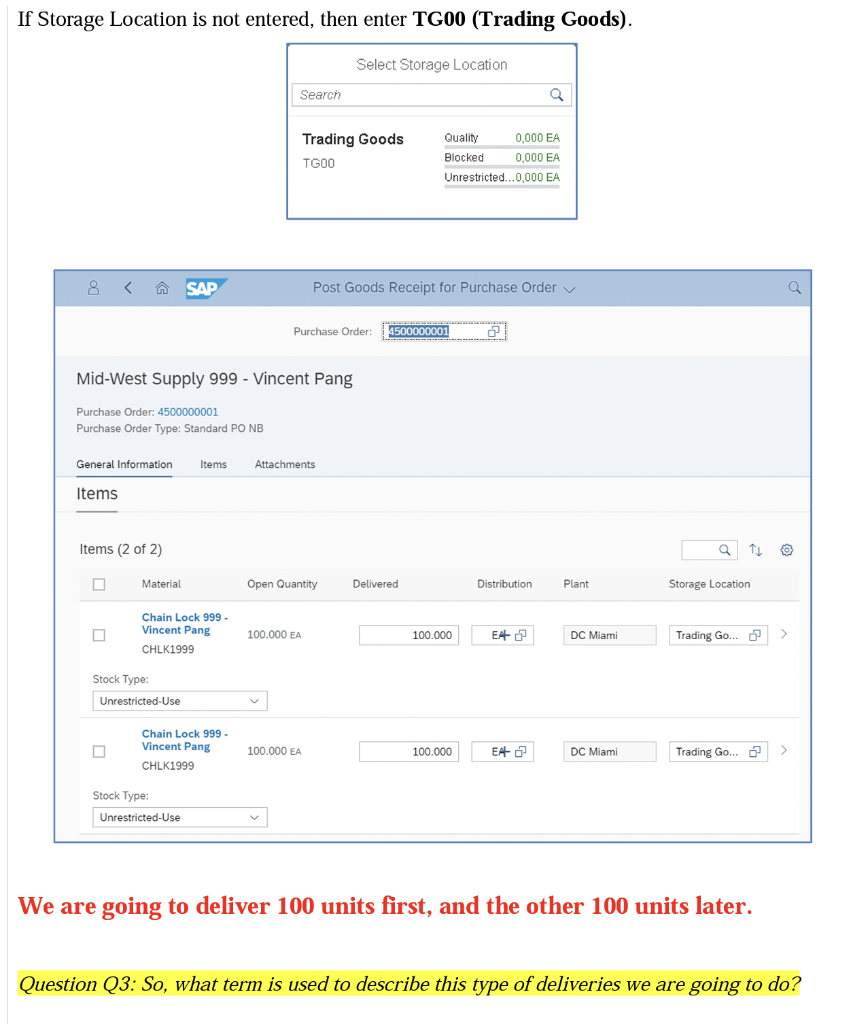Viewport: 851px width, 1024px height.
Task: Click second row DC Miami plant field
Action: (x=609, y=752)
